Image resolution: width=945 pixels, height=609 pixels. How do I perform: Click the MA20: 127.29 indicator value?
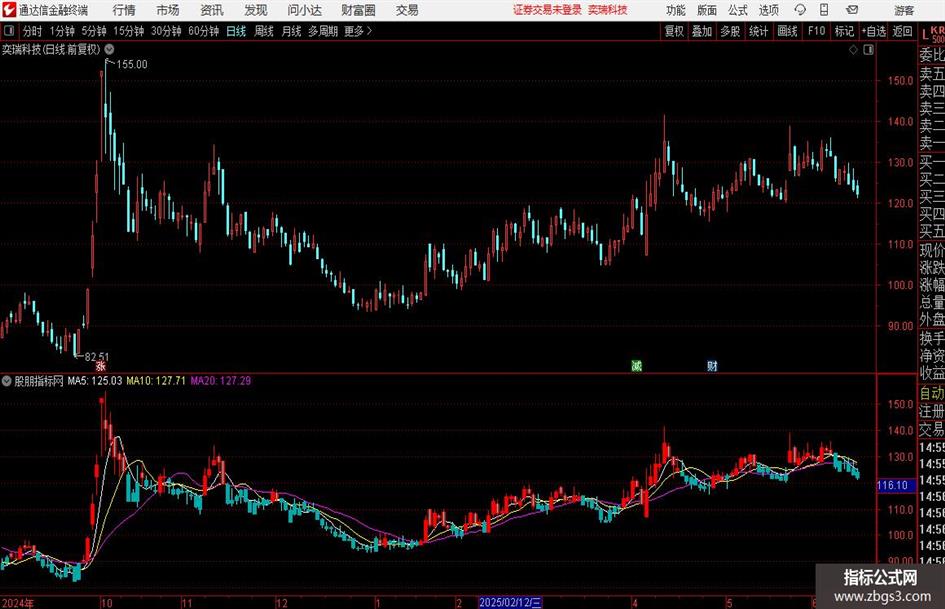click(x=221, y=381)
